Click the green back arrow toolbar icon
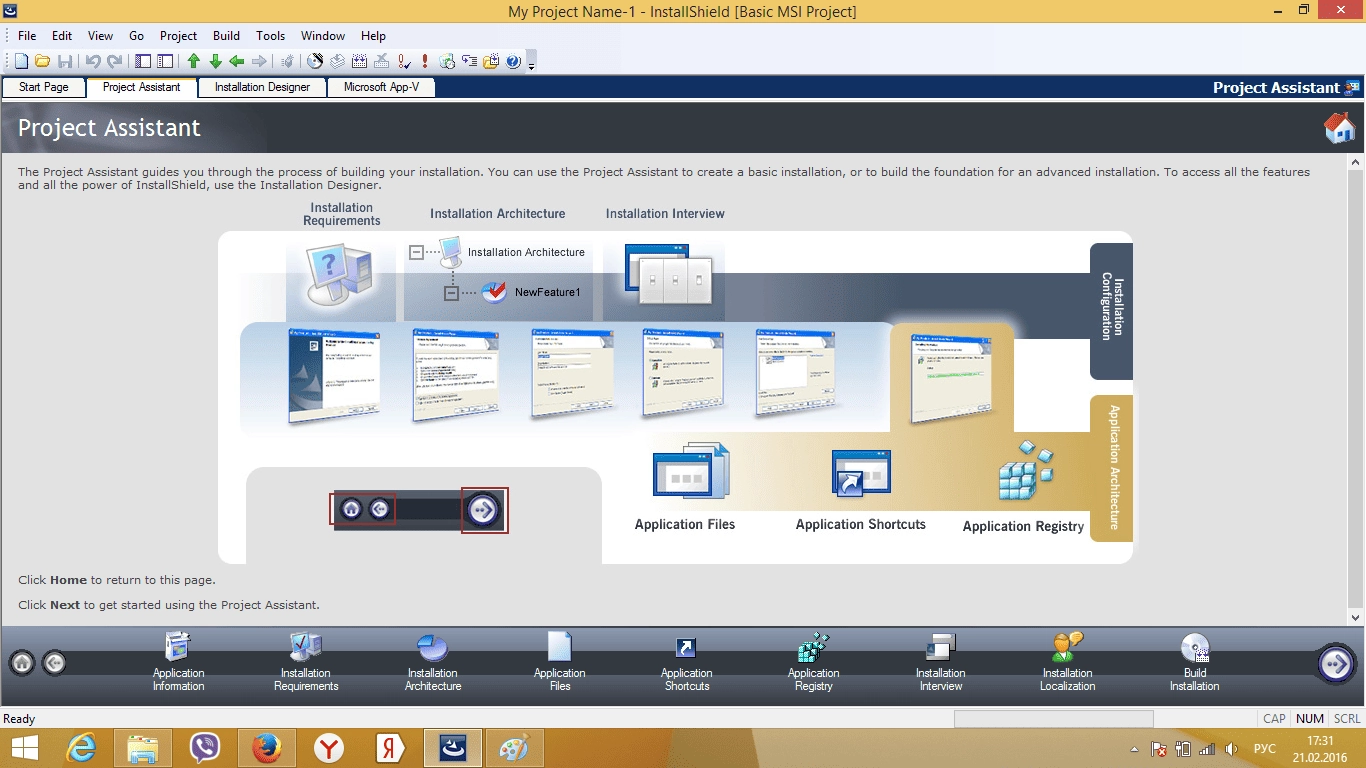 237,61
